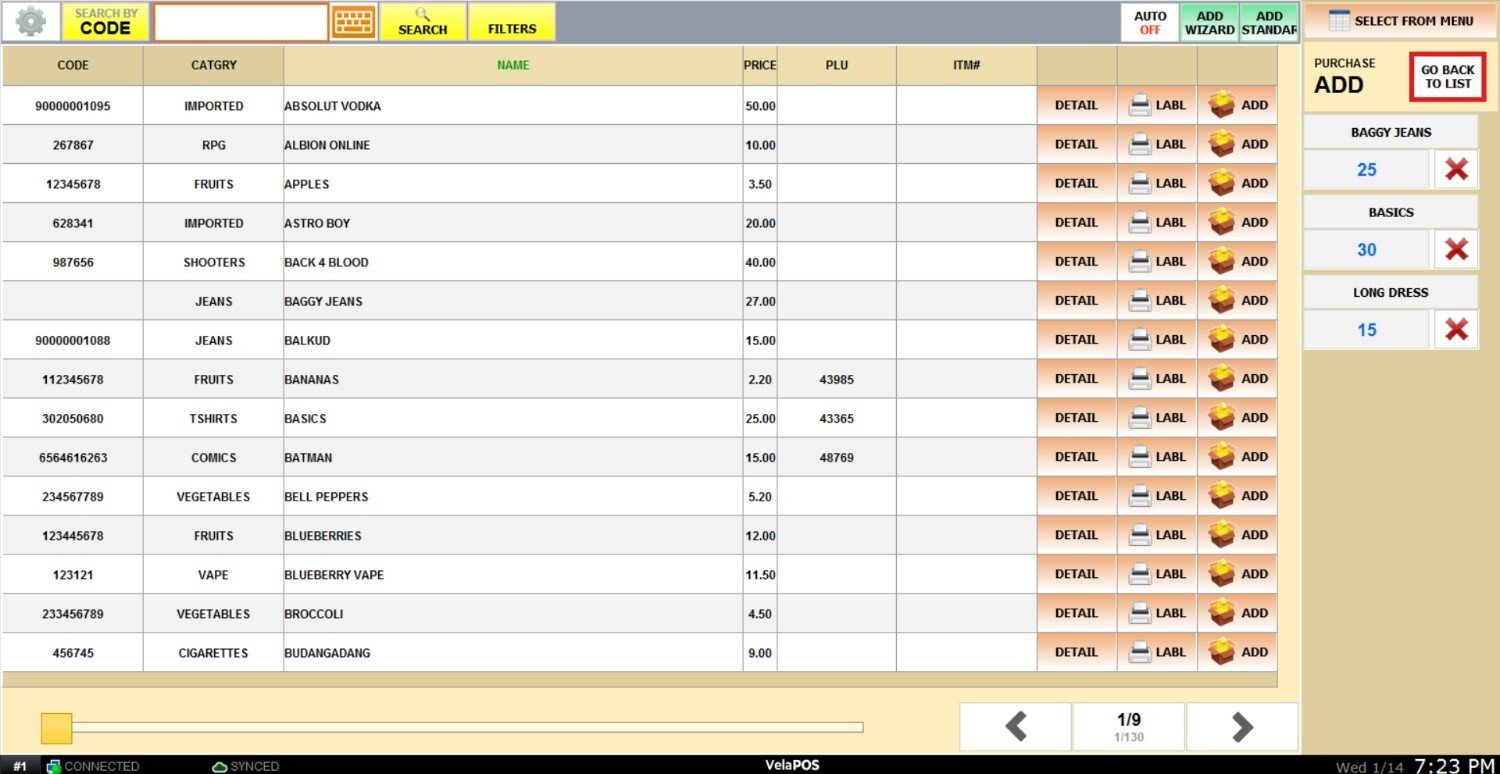Screen dimensions: 1500x774
Task: Open the settings gear icon
Action: [31, 22]
